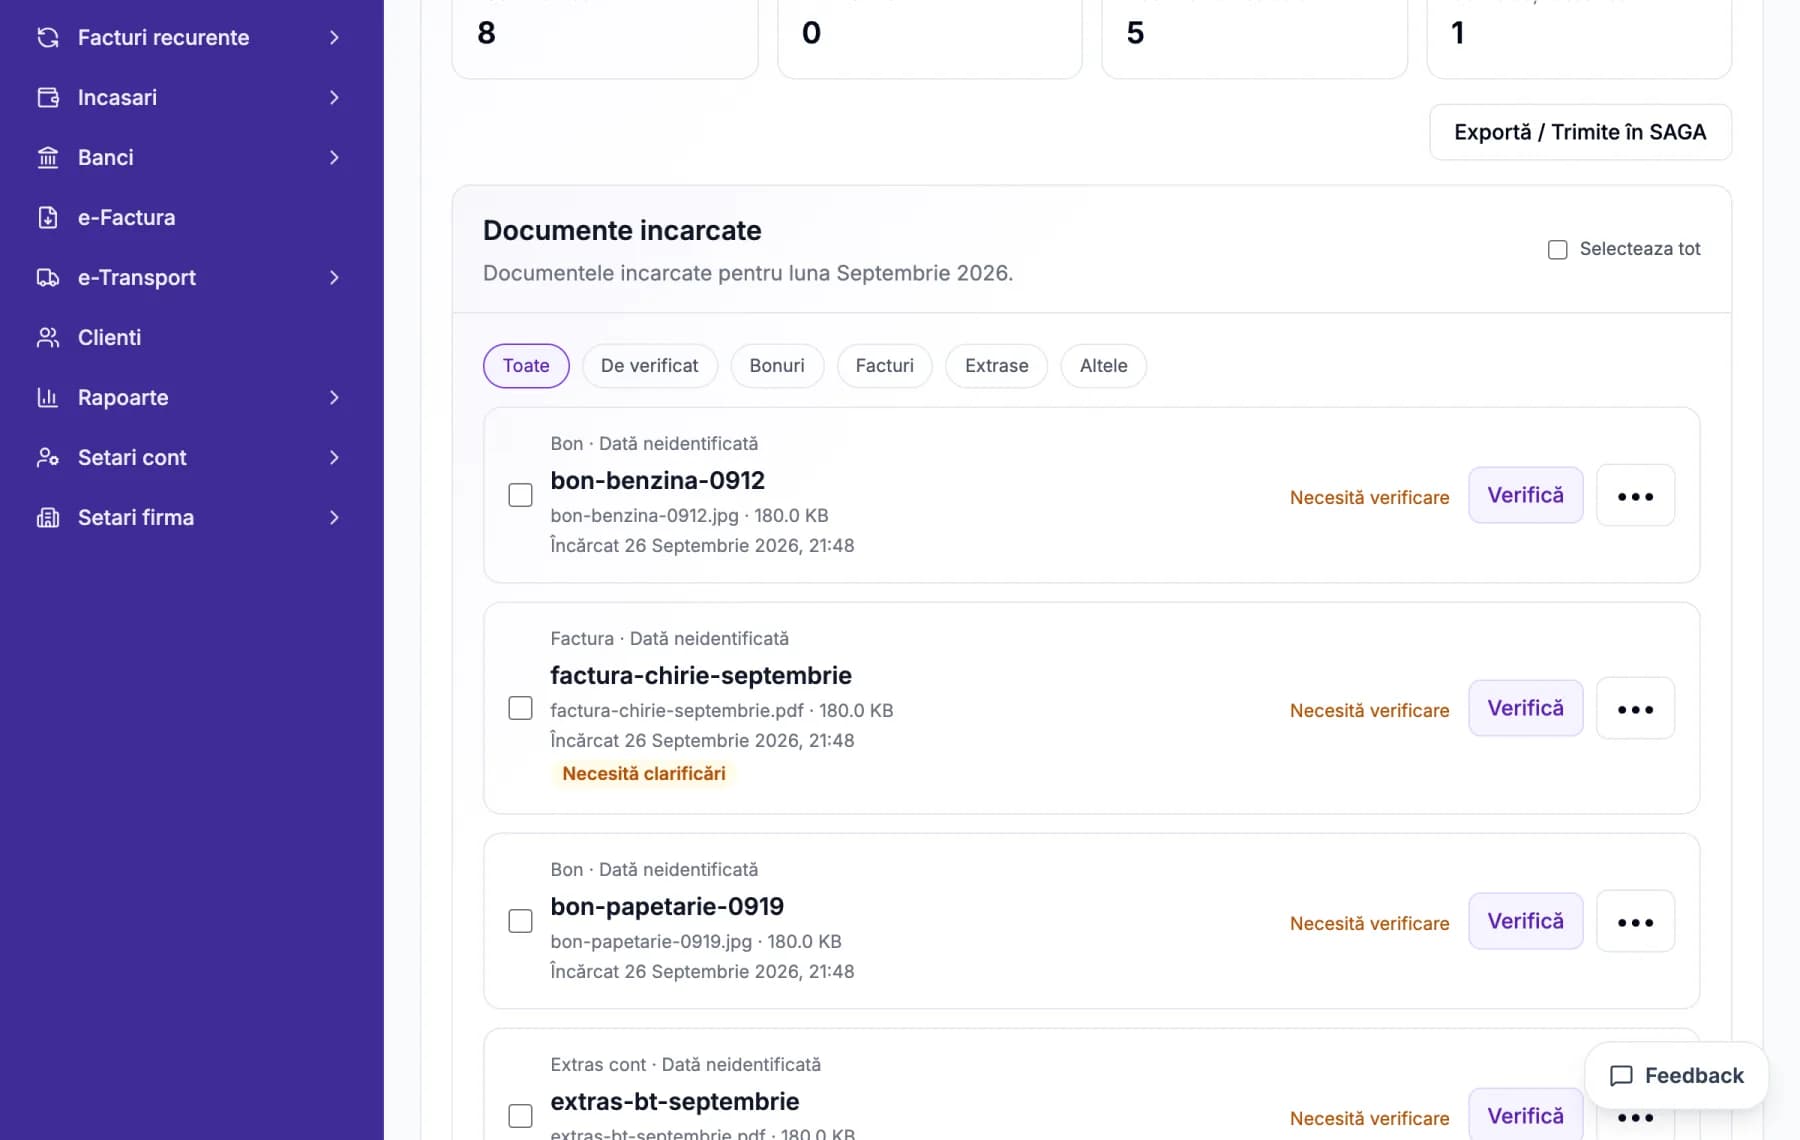Expand the Setari cont submenu chevron
The height and width of the screenshot is (1140, 1800).
click(334, 458)
